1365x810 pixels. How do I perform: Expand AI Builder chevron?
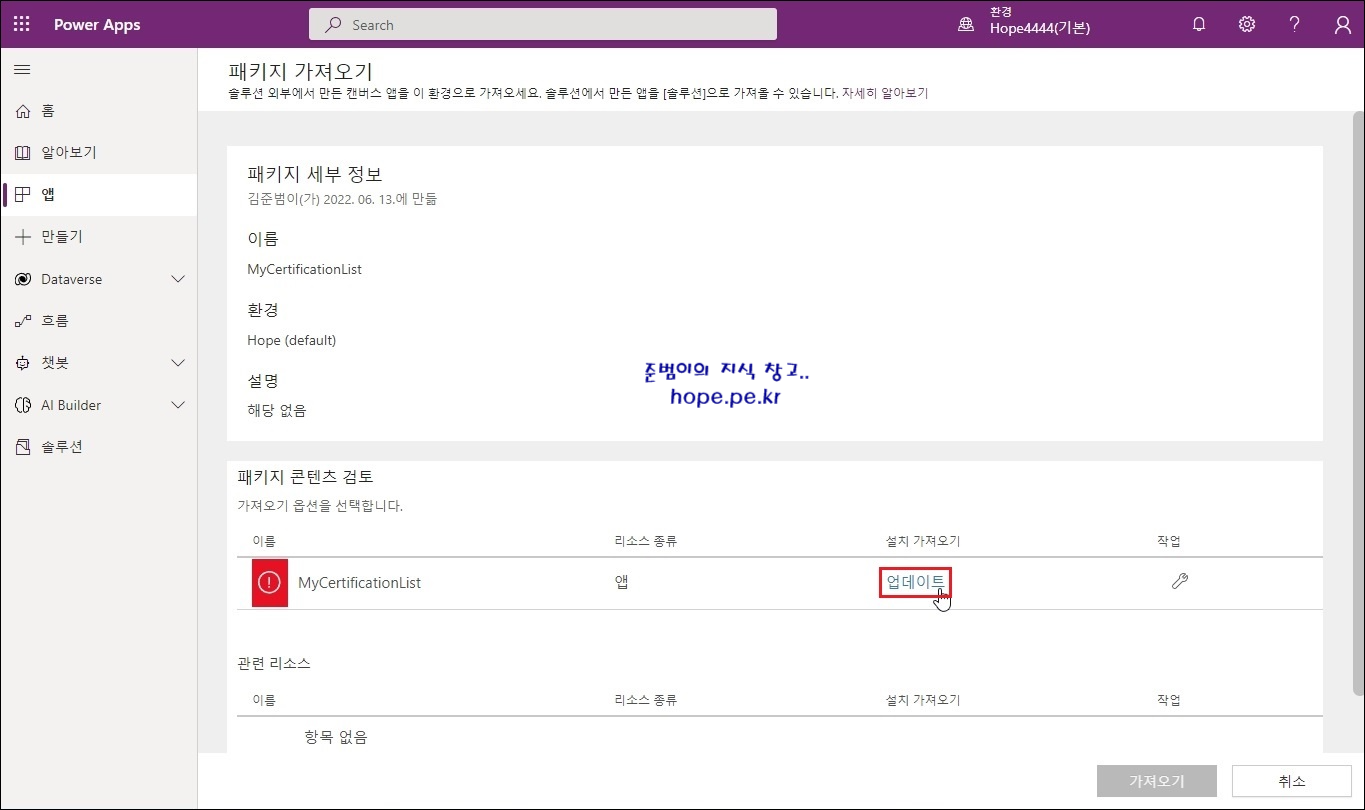[x=178, y=405]
